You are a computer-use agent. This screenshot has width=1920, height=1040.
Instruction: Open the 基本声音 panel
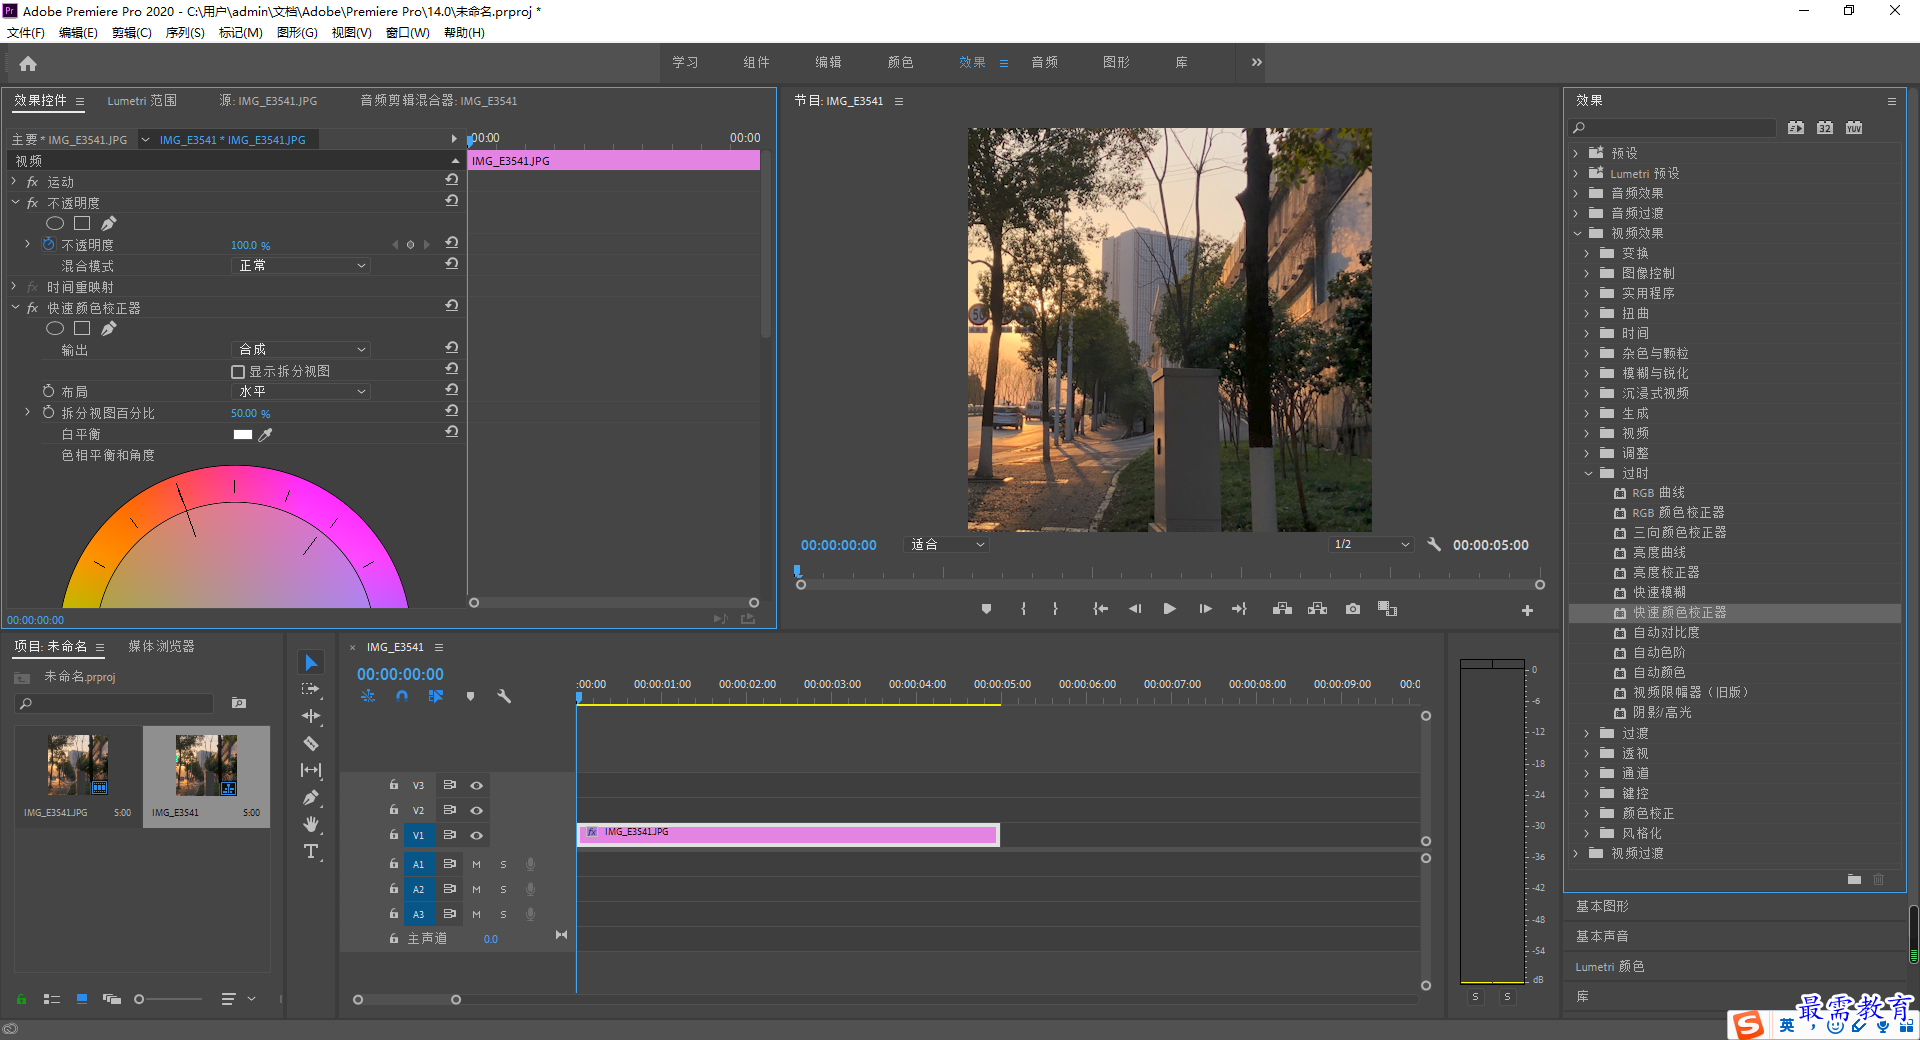[1602, 936]
